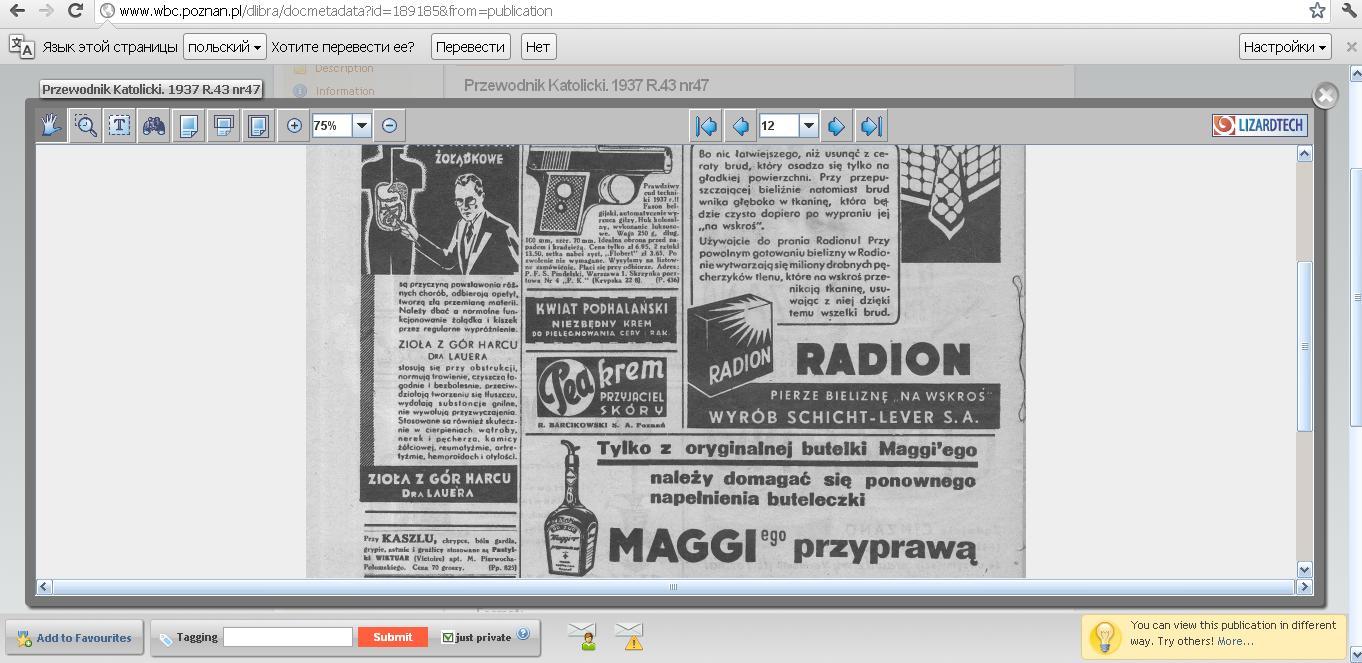Click the horizontal scrollbar under the document
The width and height of the screenshot is (1362, 663).
click(672, 587)
